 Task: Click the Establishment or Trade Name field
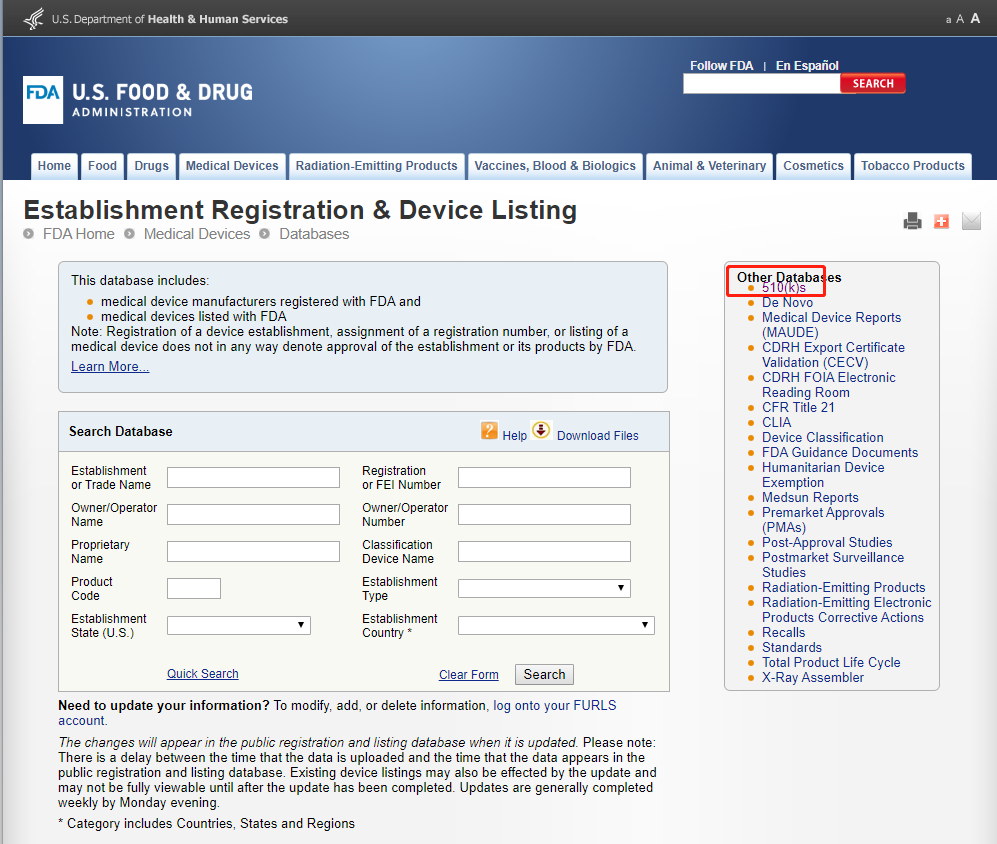(x=253, y=478)
